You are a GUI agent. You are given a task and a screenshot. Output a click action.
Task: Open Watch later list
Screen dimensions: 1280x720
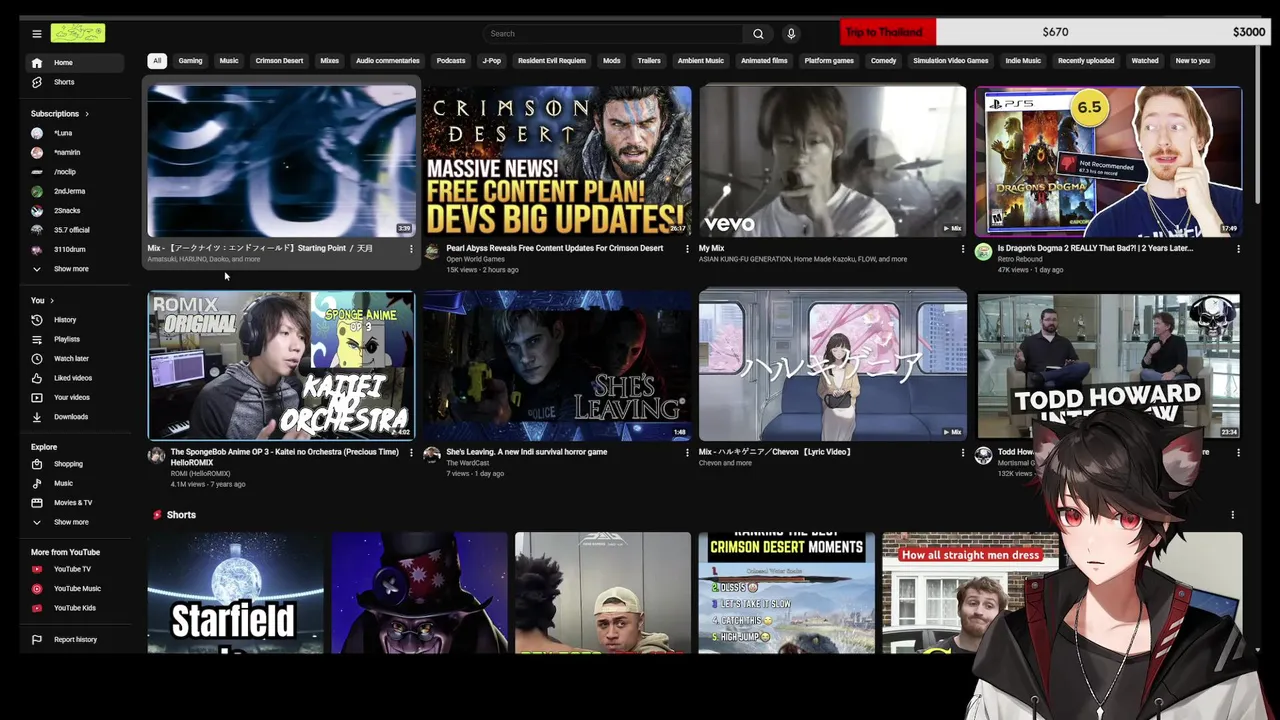pos(75,358)
